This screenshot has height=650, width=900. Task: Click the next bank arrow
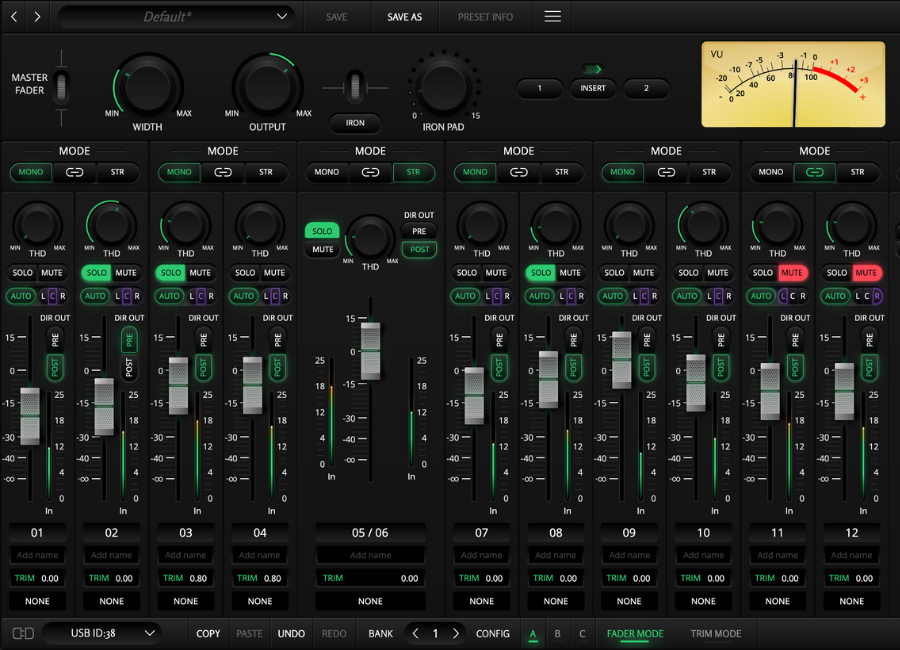coord(456,633)
